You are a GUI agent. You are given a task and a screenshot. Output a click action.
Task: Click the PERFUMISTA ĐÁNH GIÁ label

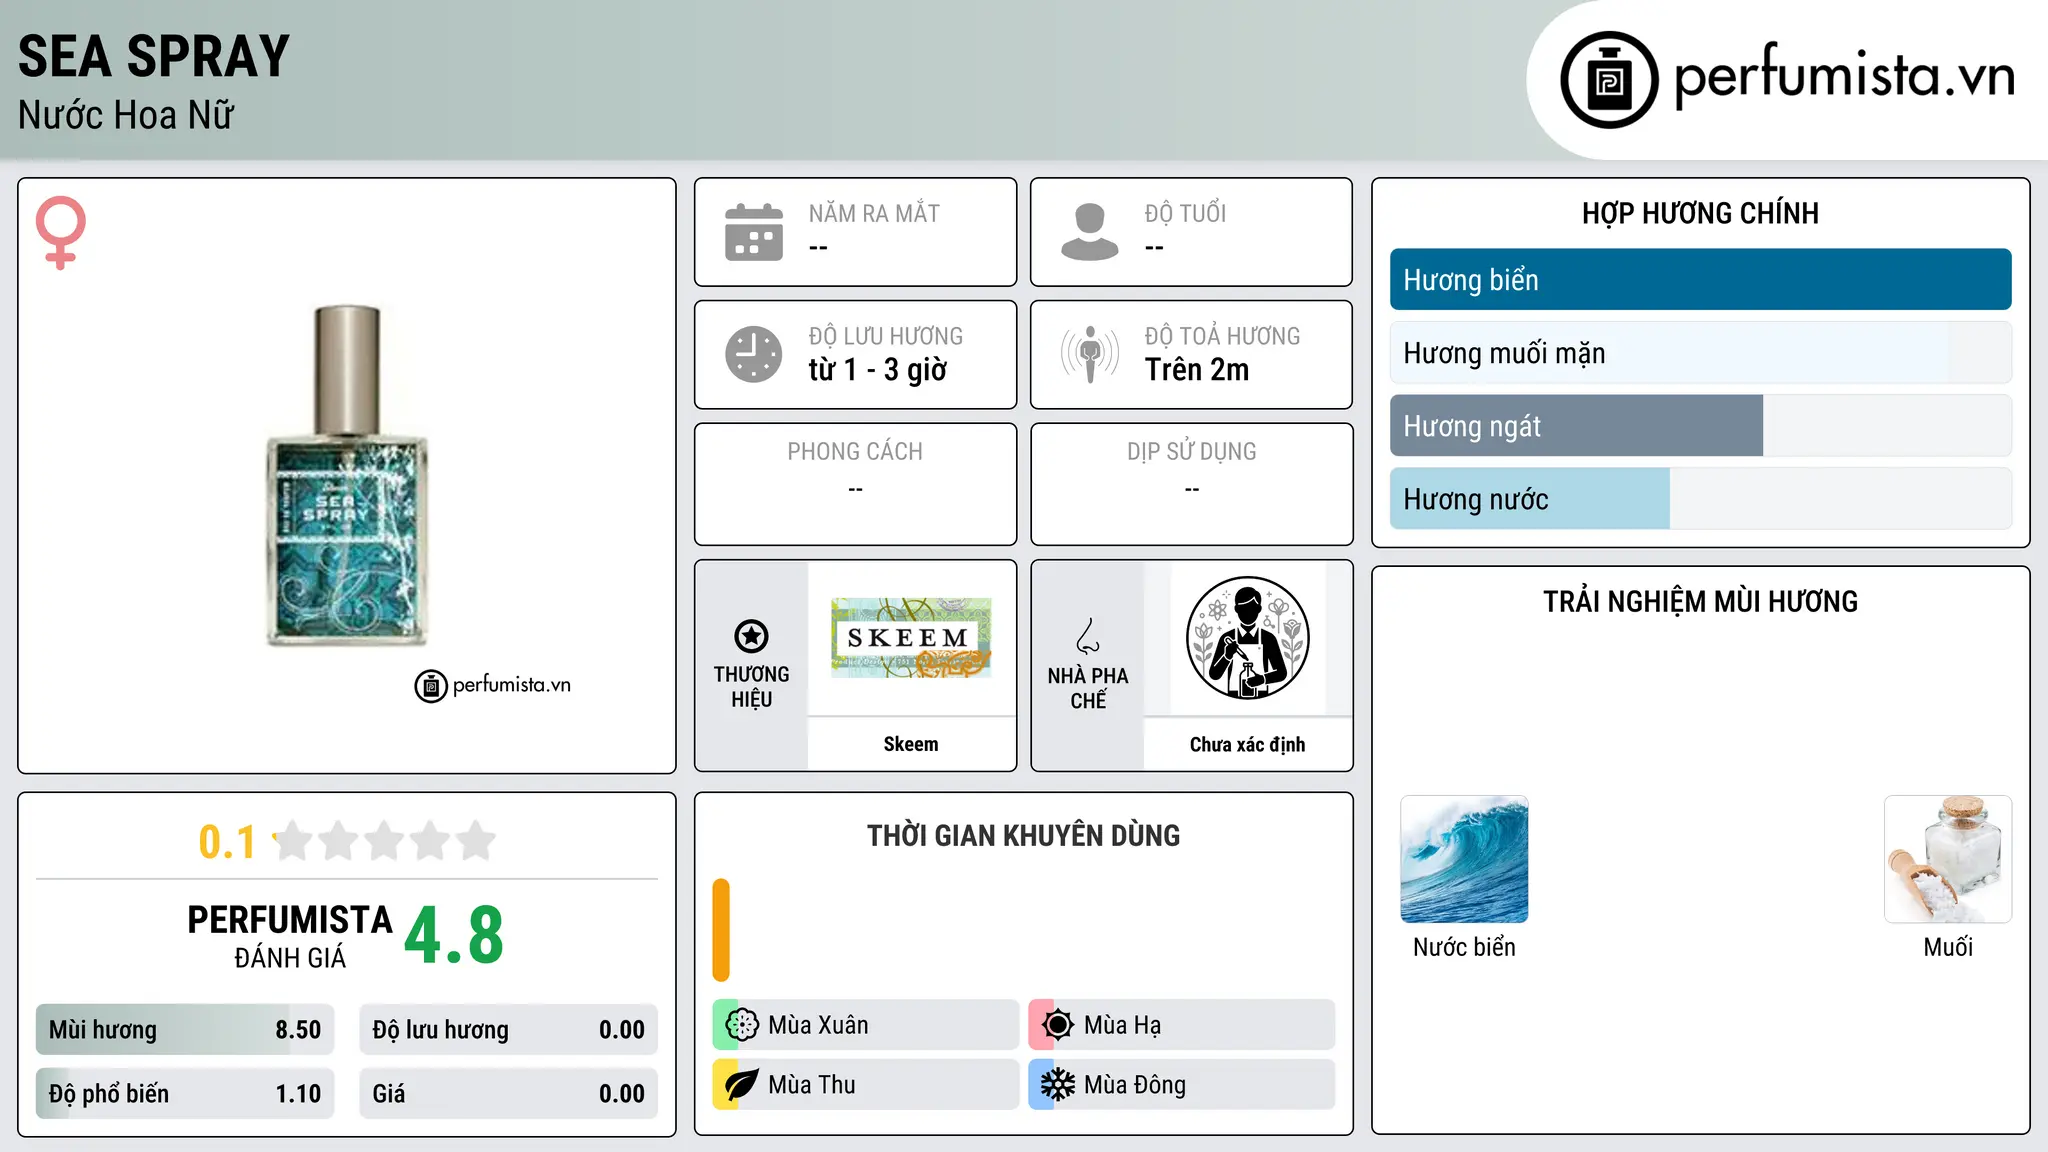point(290,936)
